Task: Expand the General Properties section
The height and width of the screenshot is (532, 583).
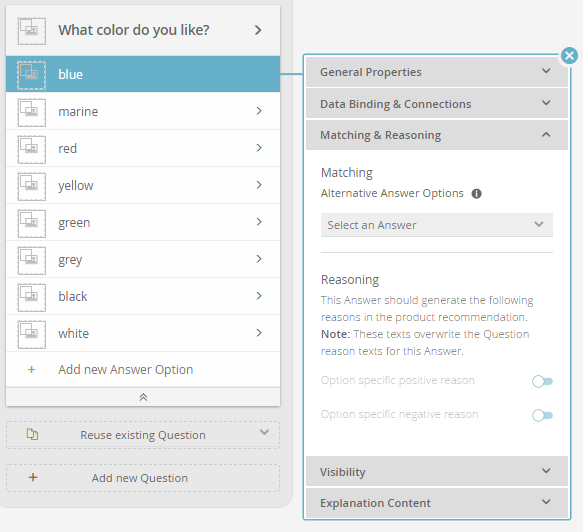Action: 437,72
